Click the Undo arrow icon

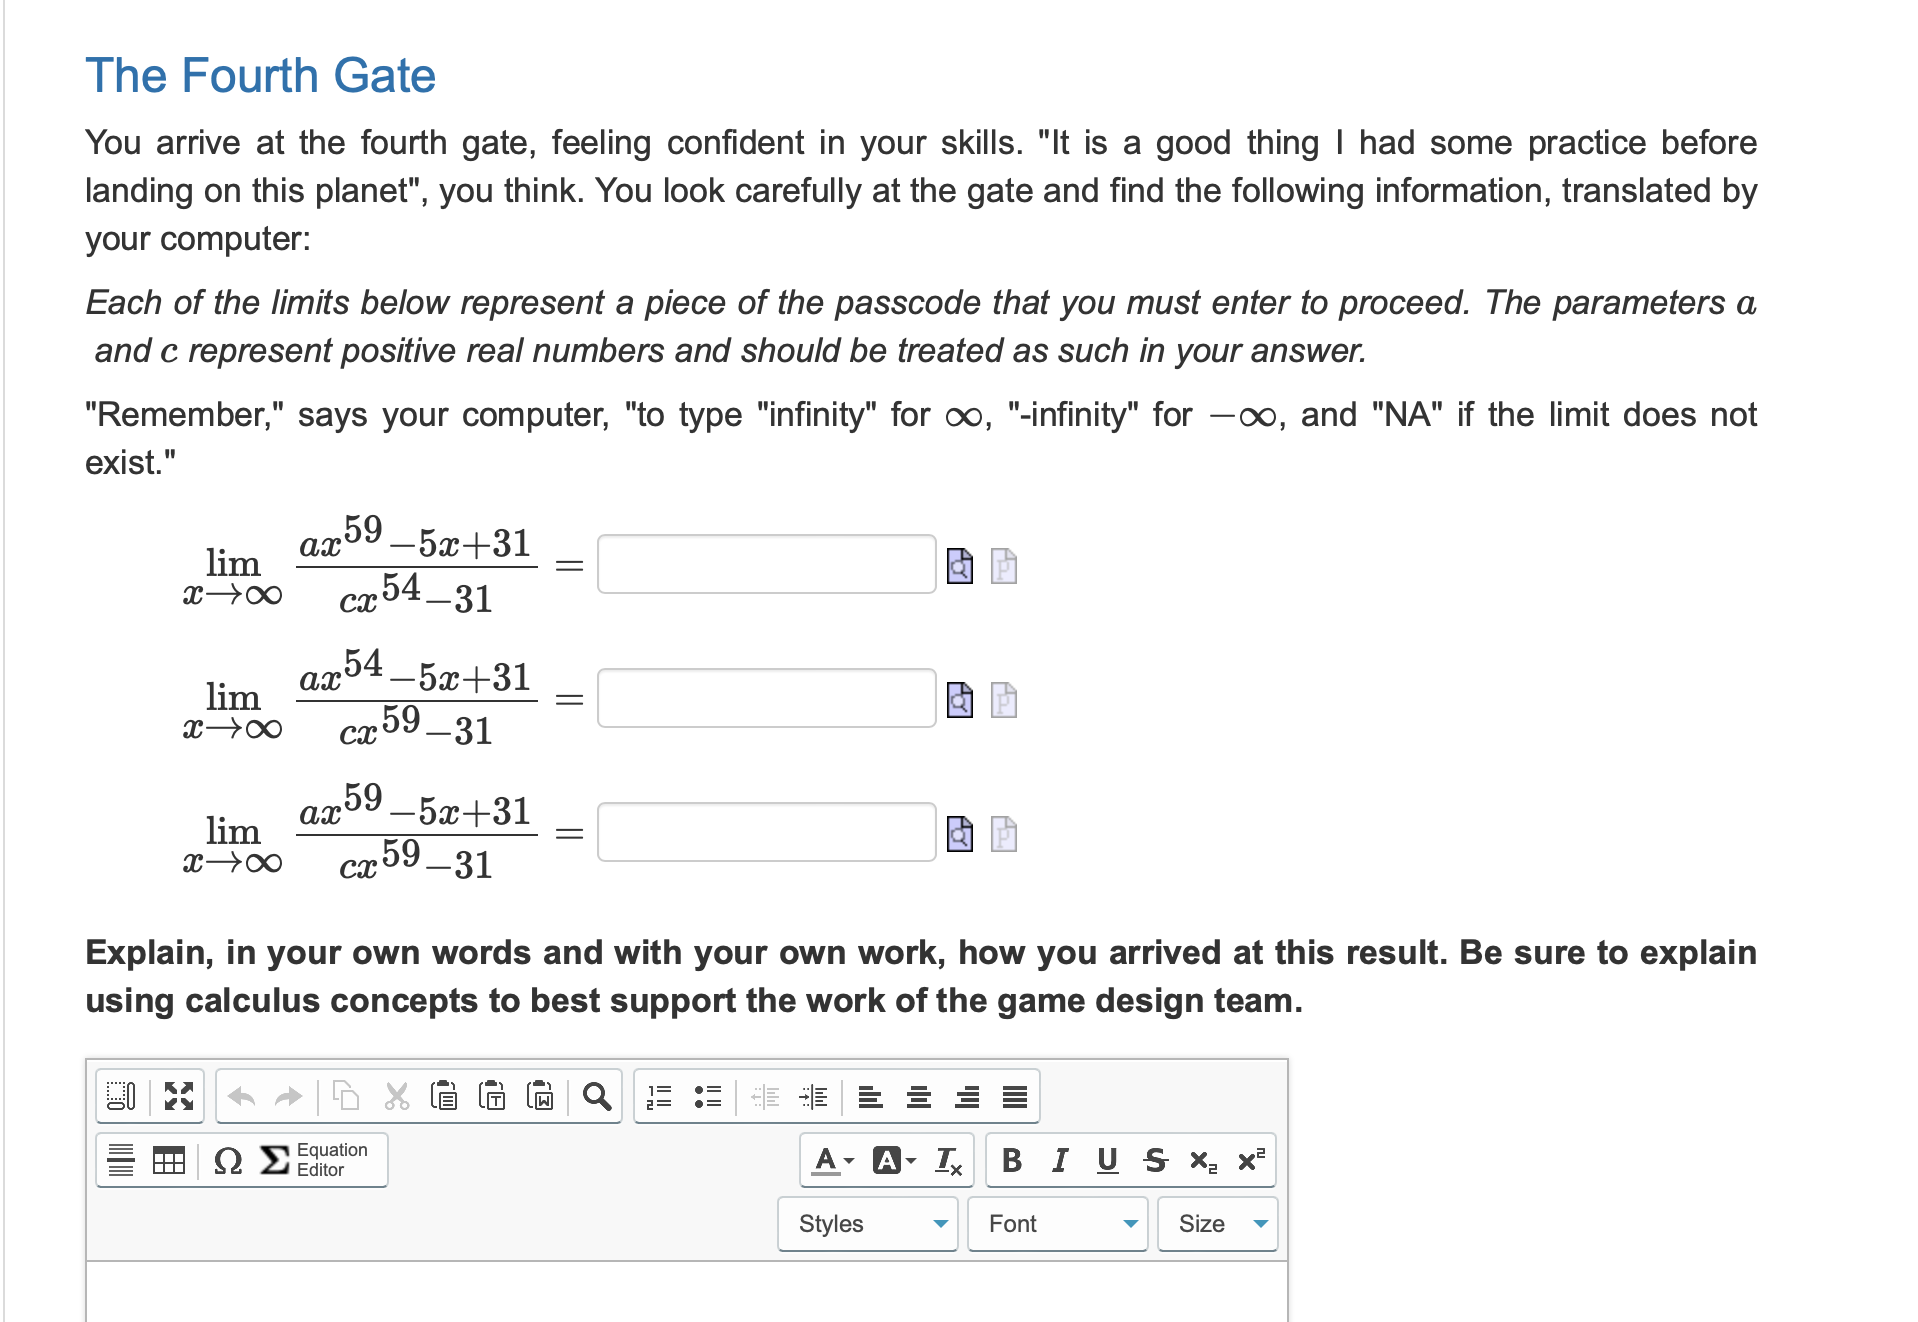click(241, 1096)
